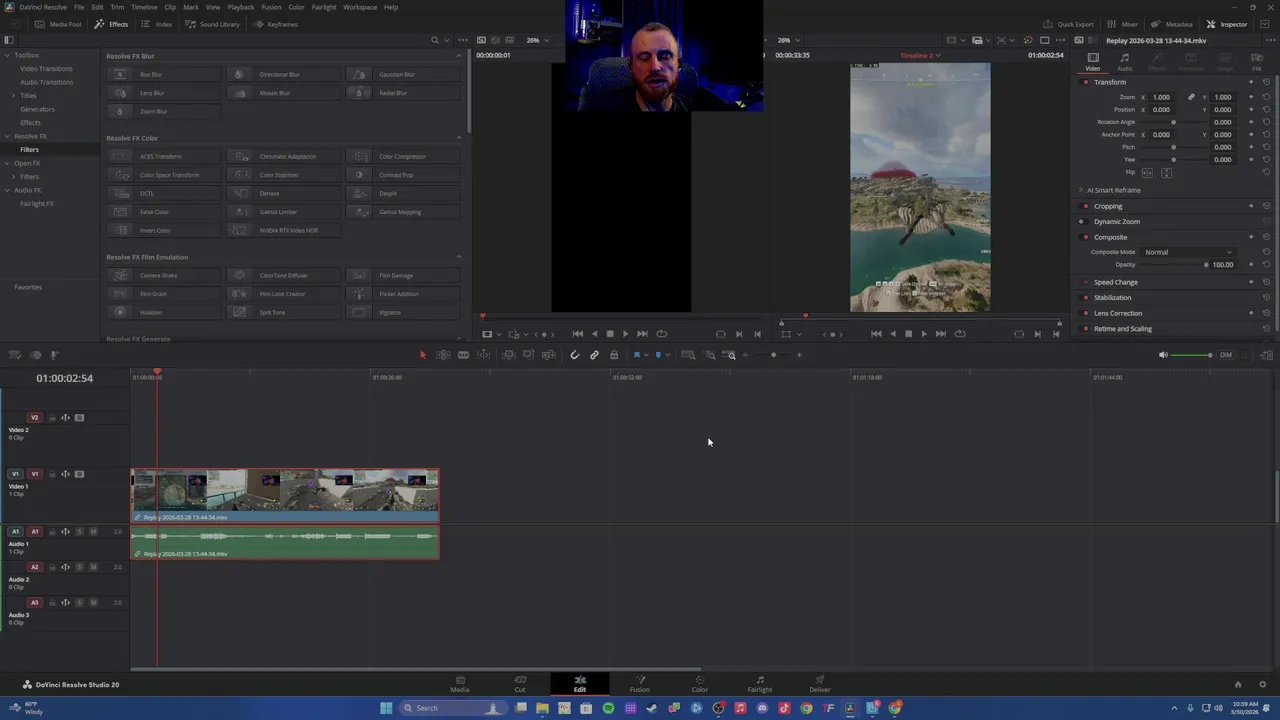Stop playback in the source viewer

coord(610,334)
